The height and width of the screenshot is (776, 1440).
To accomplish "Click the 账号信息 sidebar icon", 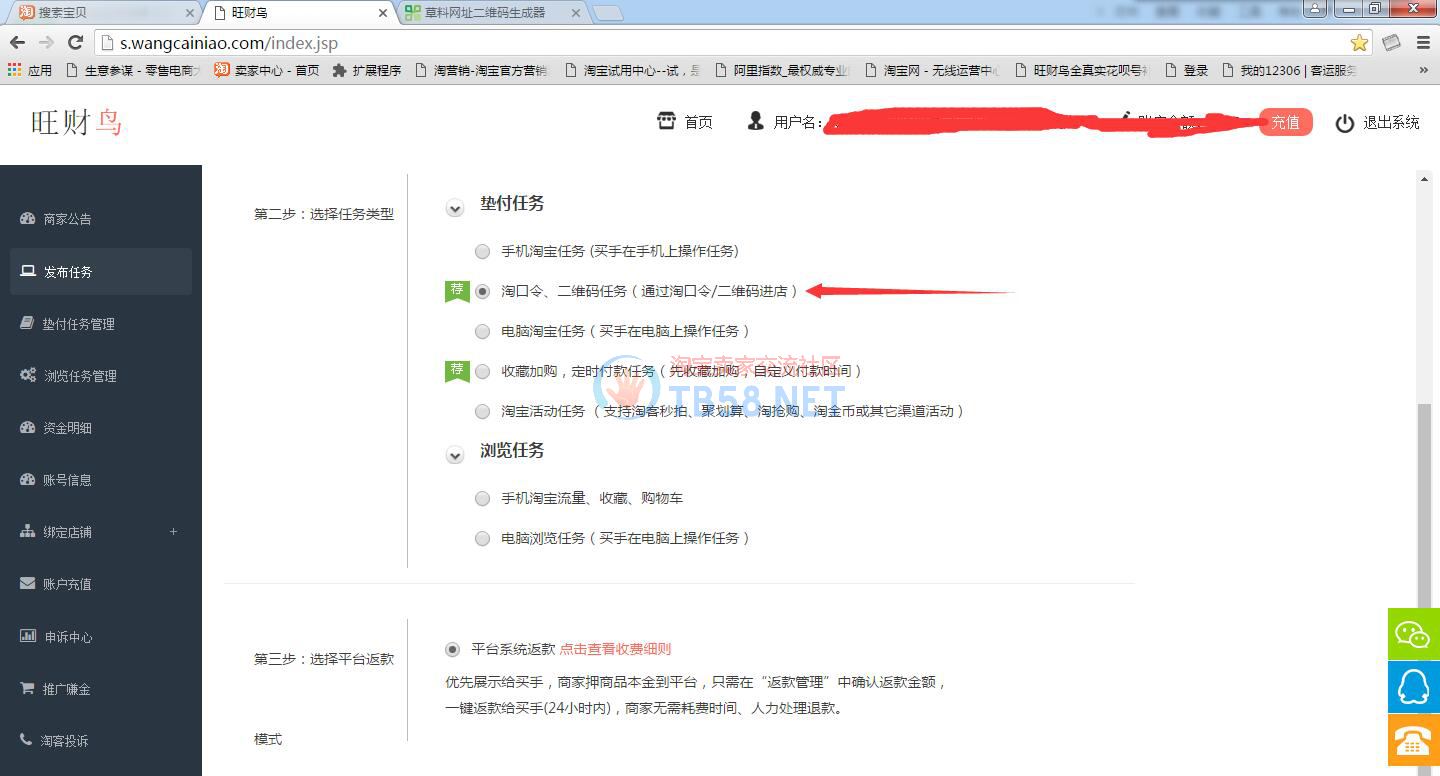I will 27,479.
